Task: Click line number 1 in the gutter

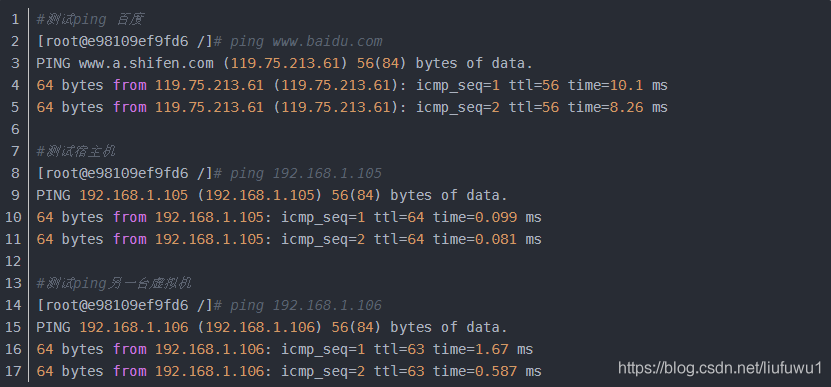Action: 15,20
